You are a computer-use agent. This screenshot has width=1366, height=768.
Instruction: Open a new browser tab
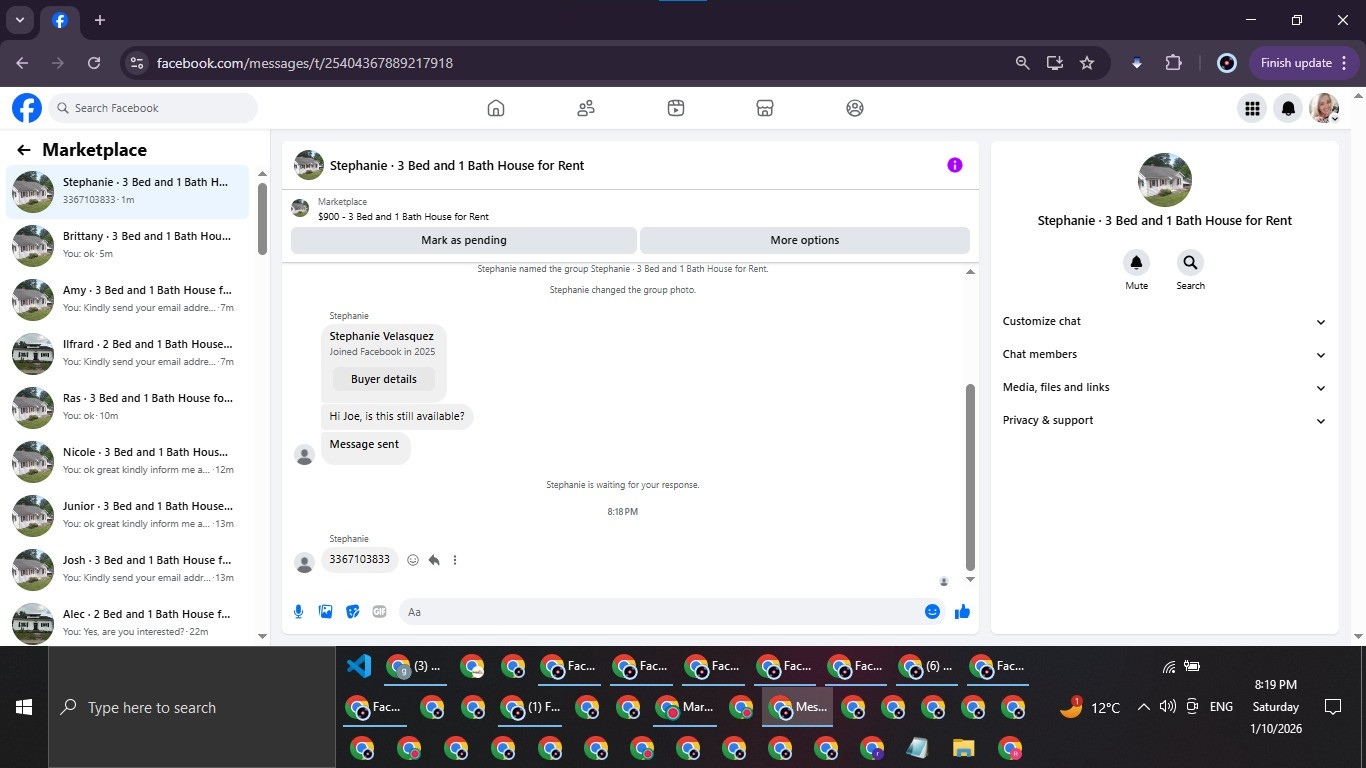pyautogui.click(x=100, y=20)
